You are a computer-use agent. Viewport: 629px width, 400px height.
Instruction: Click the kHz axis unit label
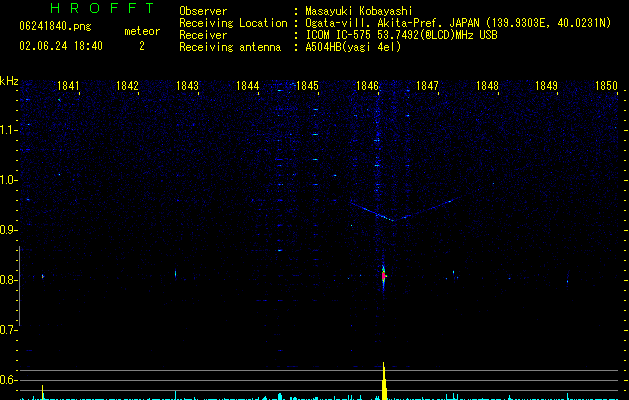[x=9, y=81]
